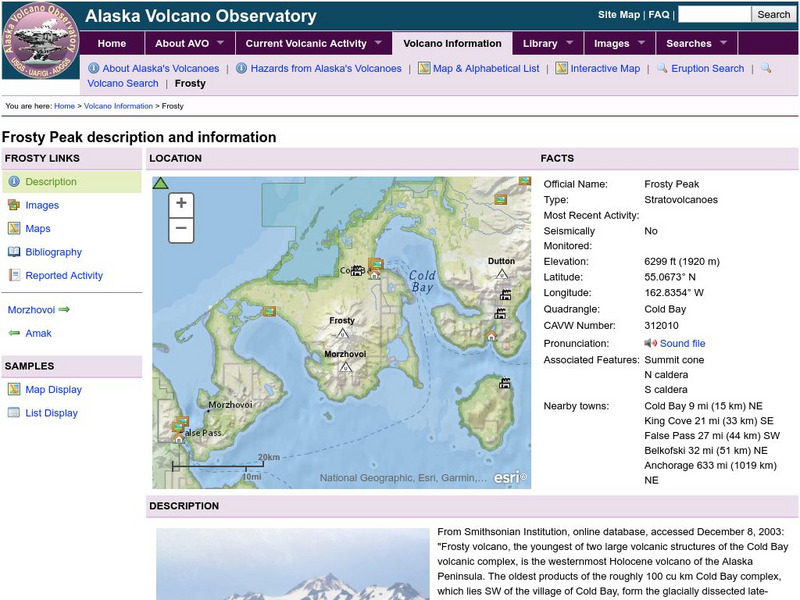Viewport: 800px width, 600px height.
Task: Click Home in the navigation bar
Action: 112,43
